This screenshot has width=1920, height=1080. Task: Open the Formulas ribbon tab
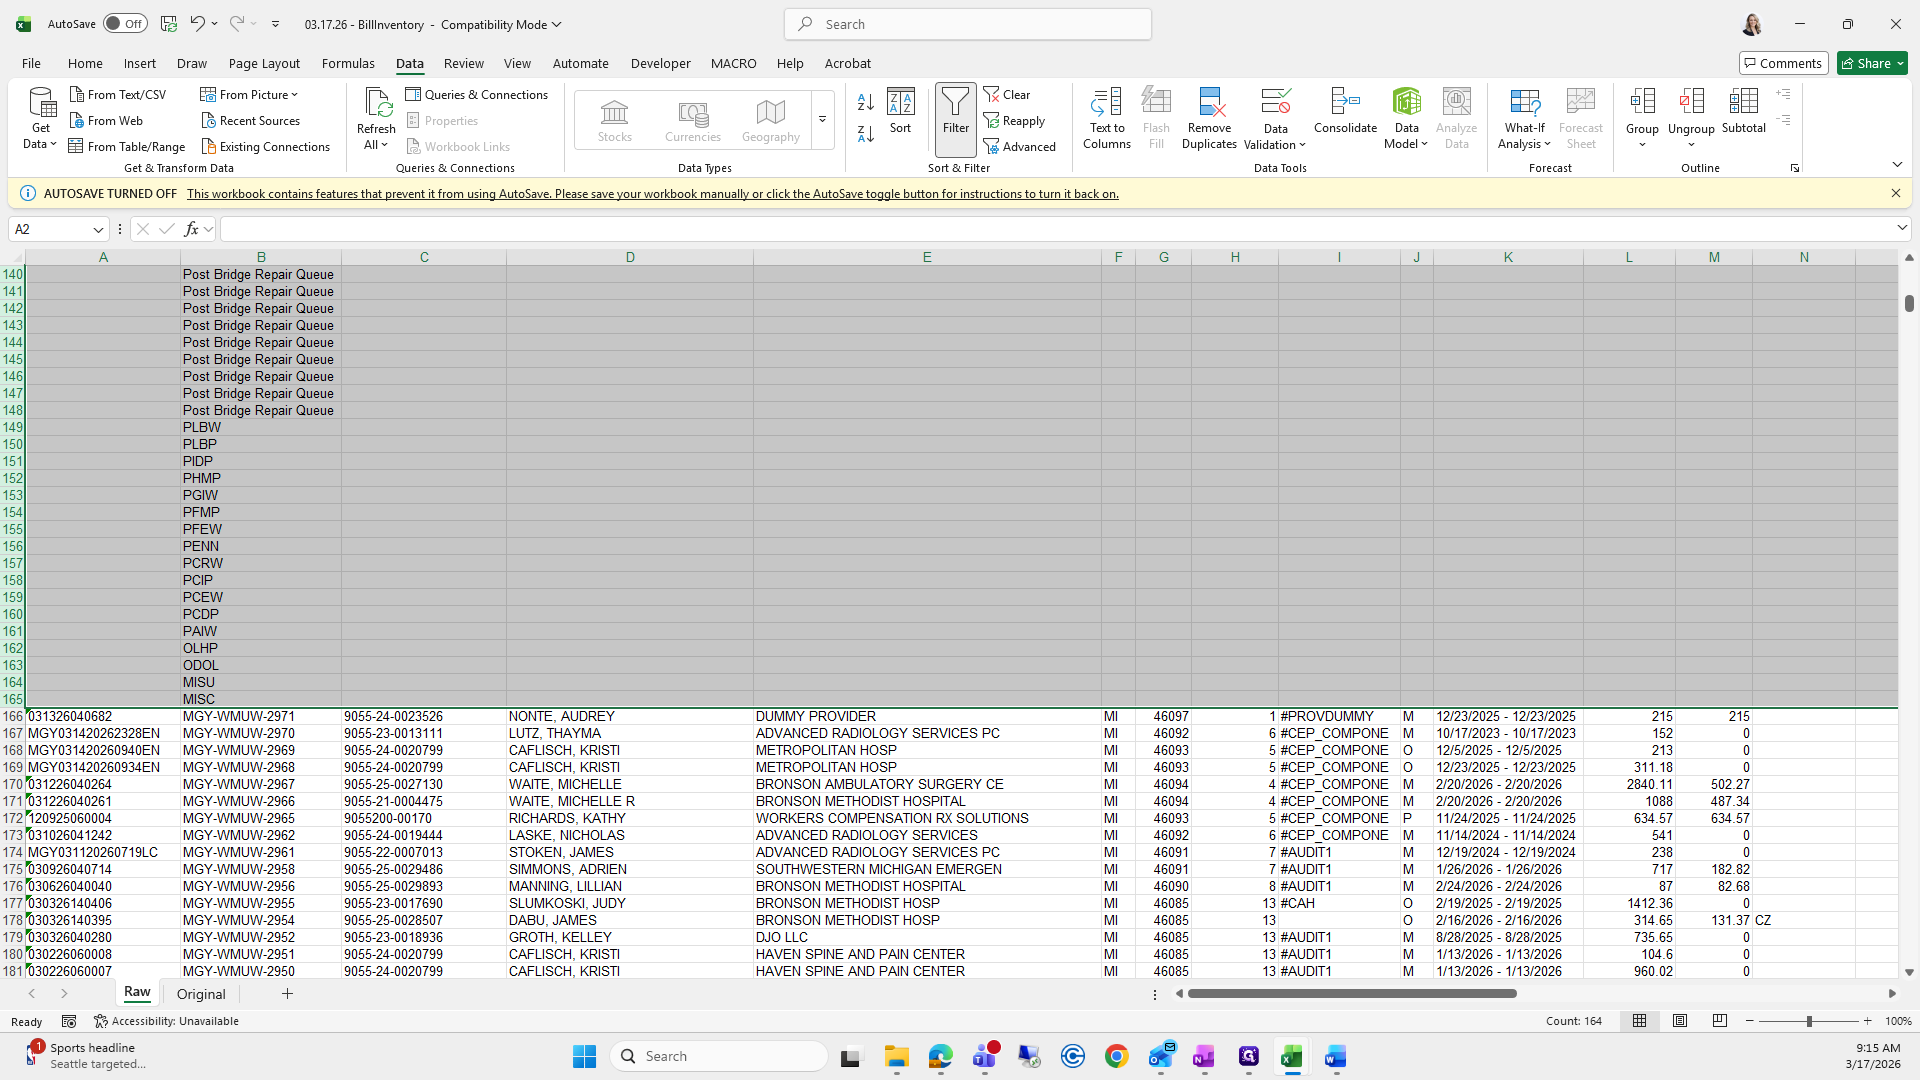[x=348, y=63]
